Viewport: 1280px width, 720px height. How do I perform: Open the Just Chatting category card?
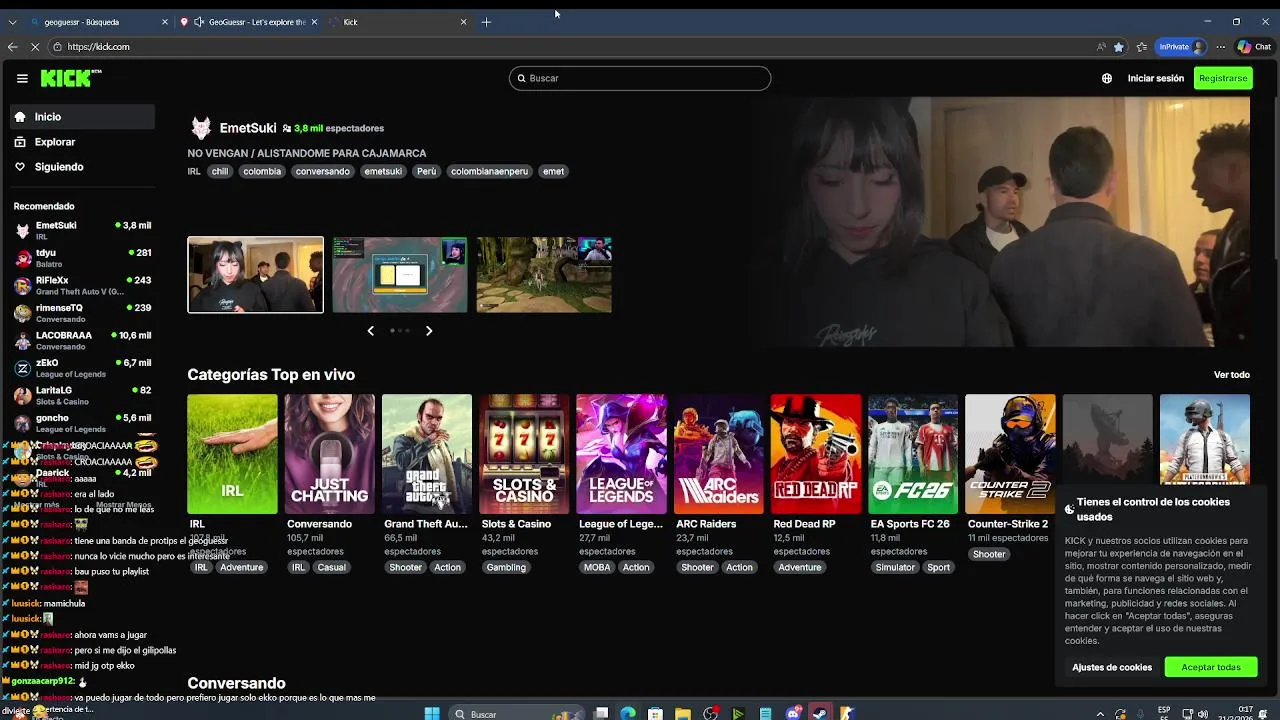(x=329, y=454)
